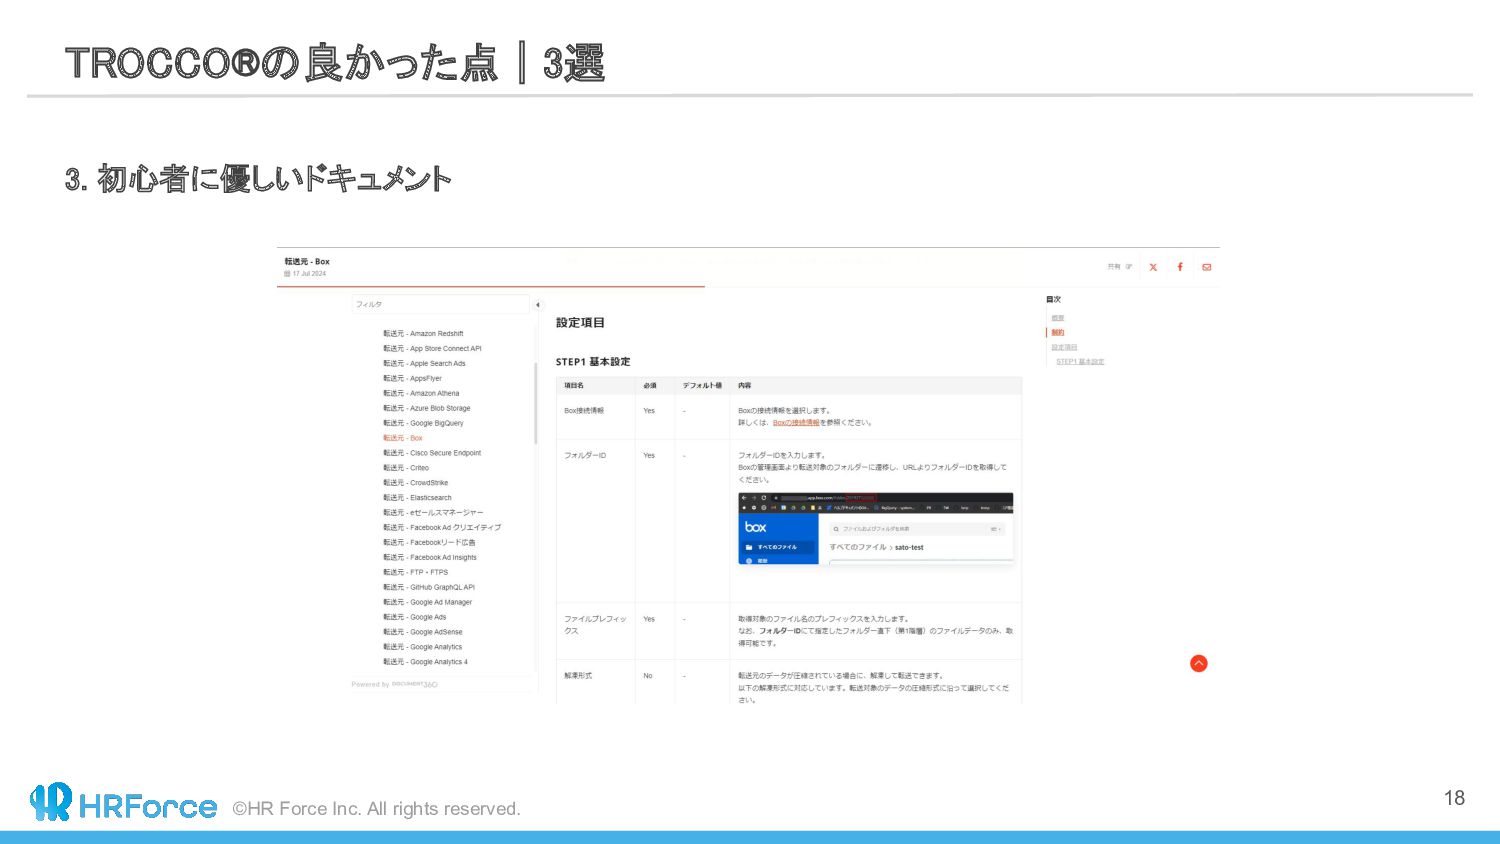Open 転送元 - Amazon Redshift in sidebar
Viewport: 1500px width, 844px height.
point(423,334)
